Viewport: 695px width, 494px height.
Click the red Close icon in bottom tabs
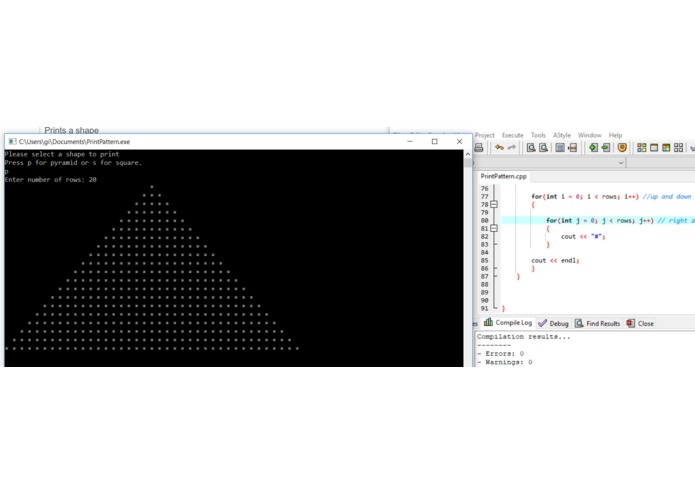630,323
